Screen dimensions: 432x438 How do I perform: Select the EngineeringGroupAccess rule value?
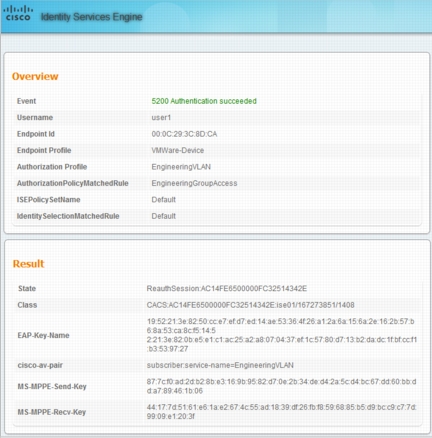[x=194, y=183]
